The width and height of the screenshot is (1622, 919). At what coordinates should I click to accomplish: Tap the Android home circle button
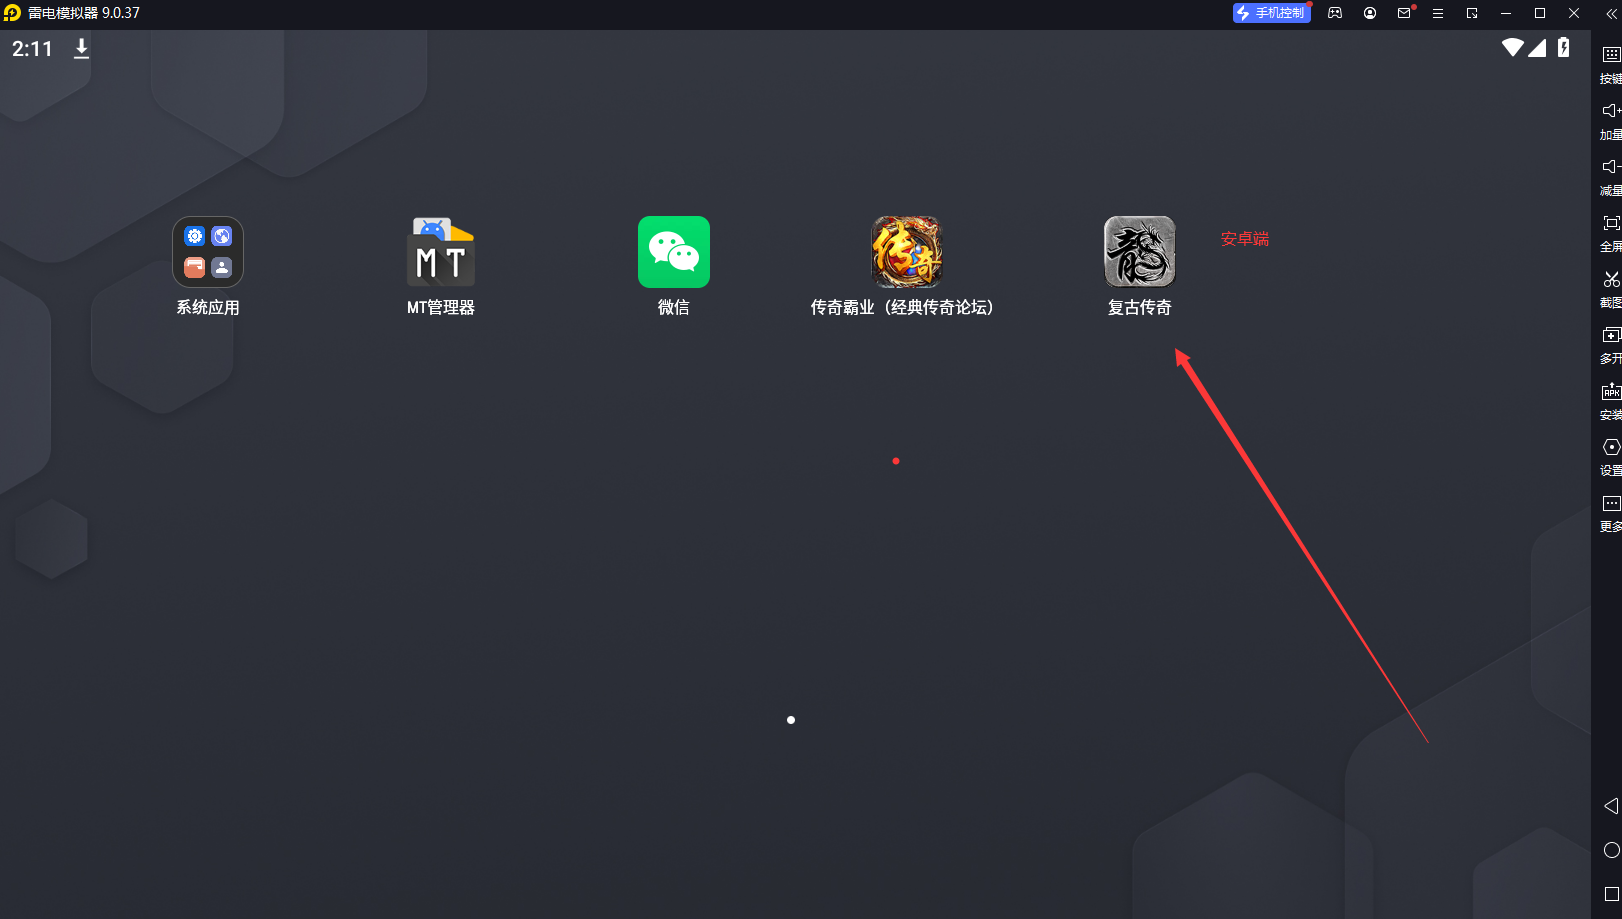click(x=1611, y=850)
